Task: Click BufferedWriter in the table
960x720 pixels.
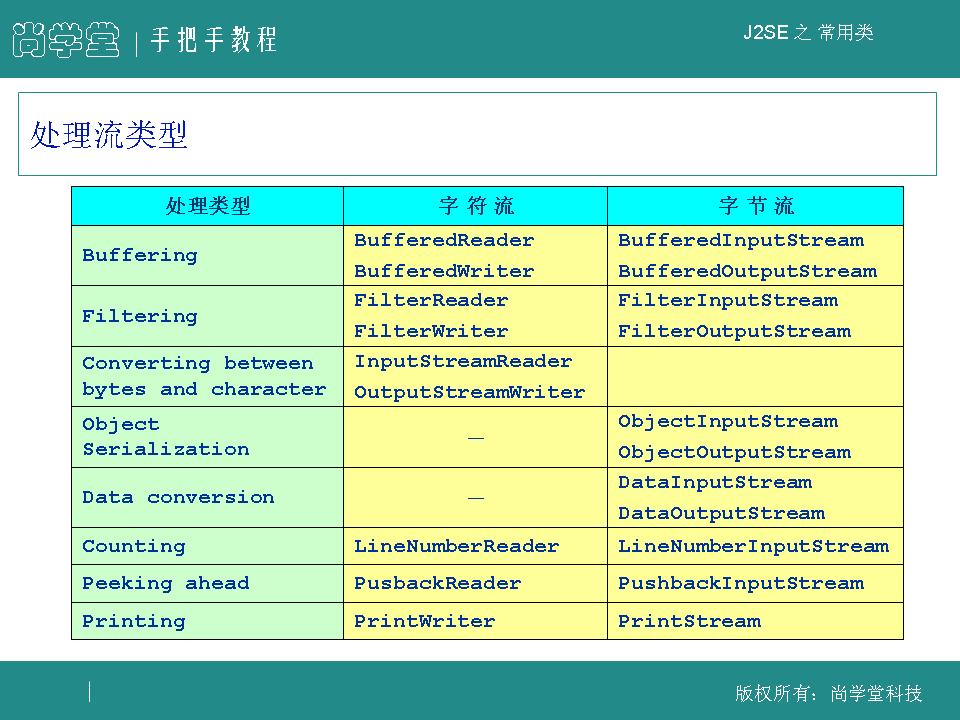Action: click(x=444, y=271)
